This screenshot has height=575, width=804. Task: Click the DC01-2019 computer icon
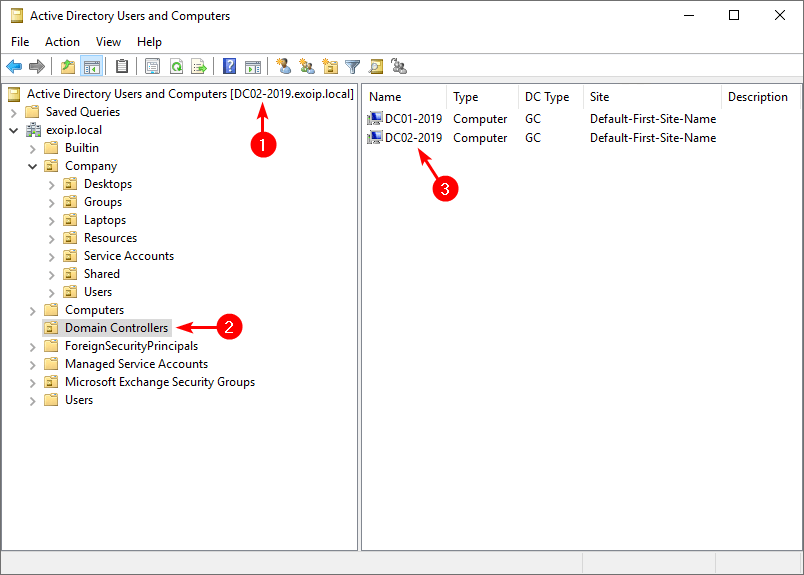tap(375, 119)
